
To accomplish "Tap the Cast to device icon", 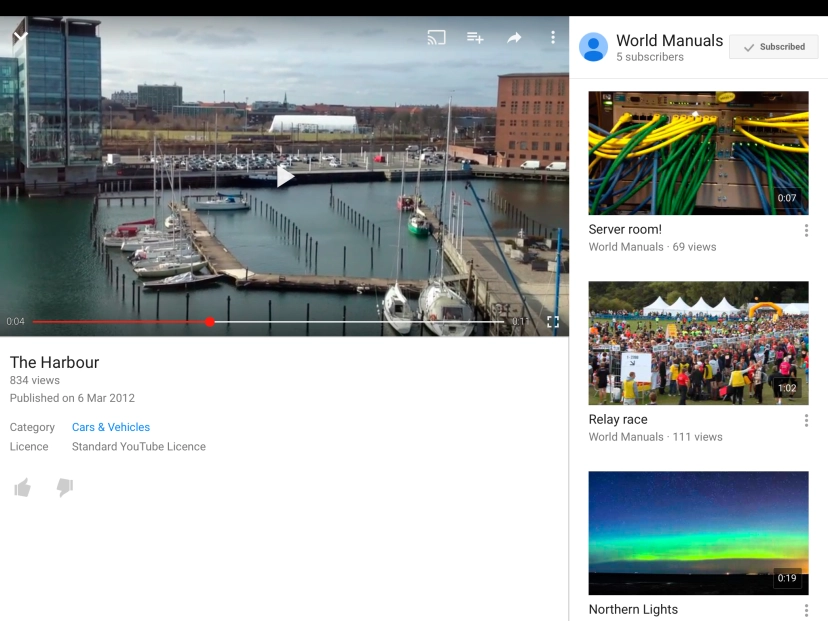I will pyautogui.click(x=436, y=37).
